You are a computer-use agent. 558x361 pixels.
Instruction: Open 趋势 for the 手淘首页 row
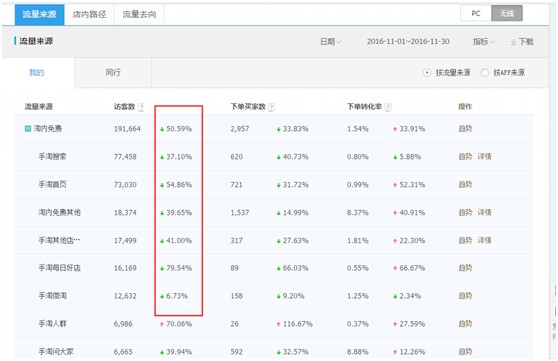[x=465, y=184]
